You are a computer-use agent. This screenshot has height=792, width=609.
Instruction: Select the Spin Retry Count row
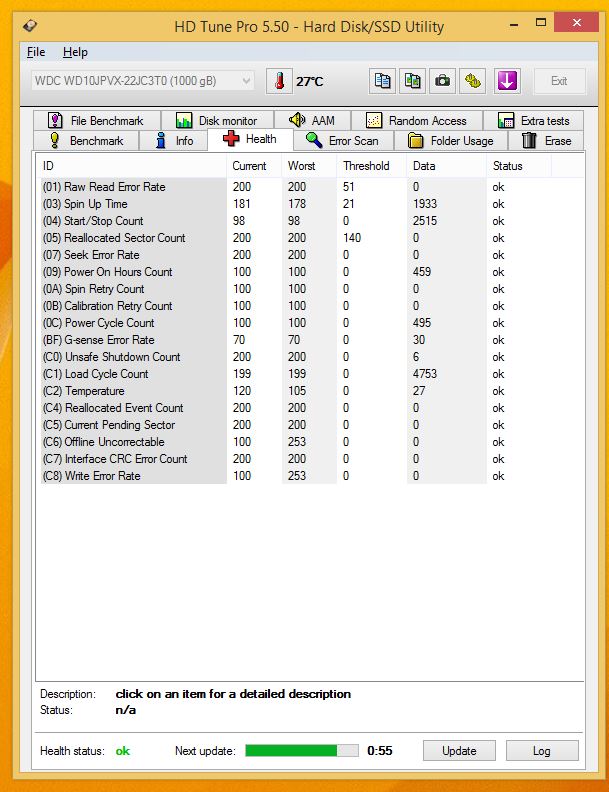295,289
